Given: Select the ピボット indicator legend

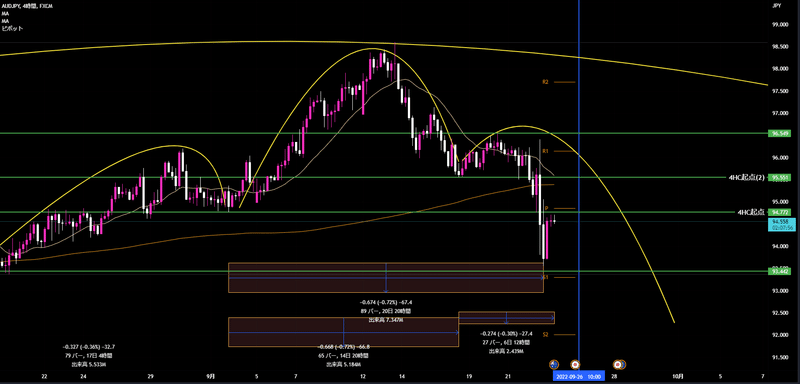Looking at the screenshot, I should 12,29.
